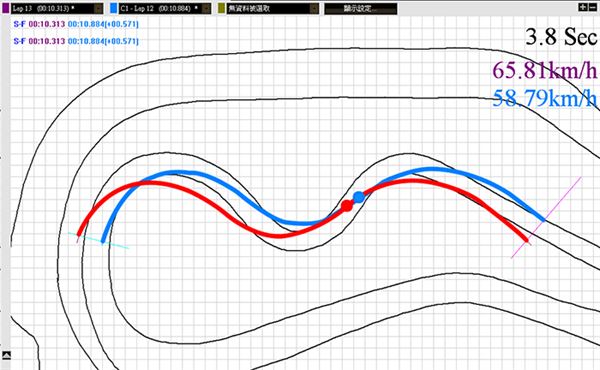Click the blue position marker dot

359,197
